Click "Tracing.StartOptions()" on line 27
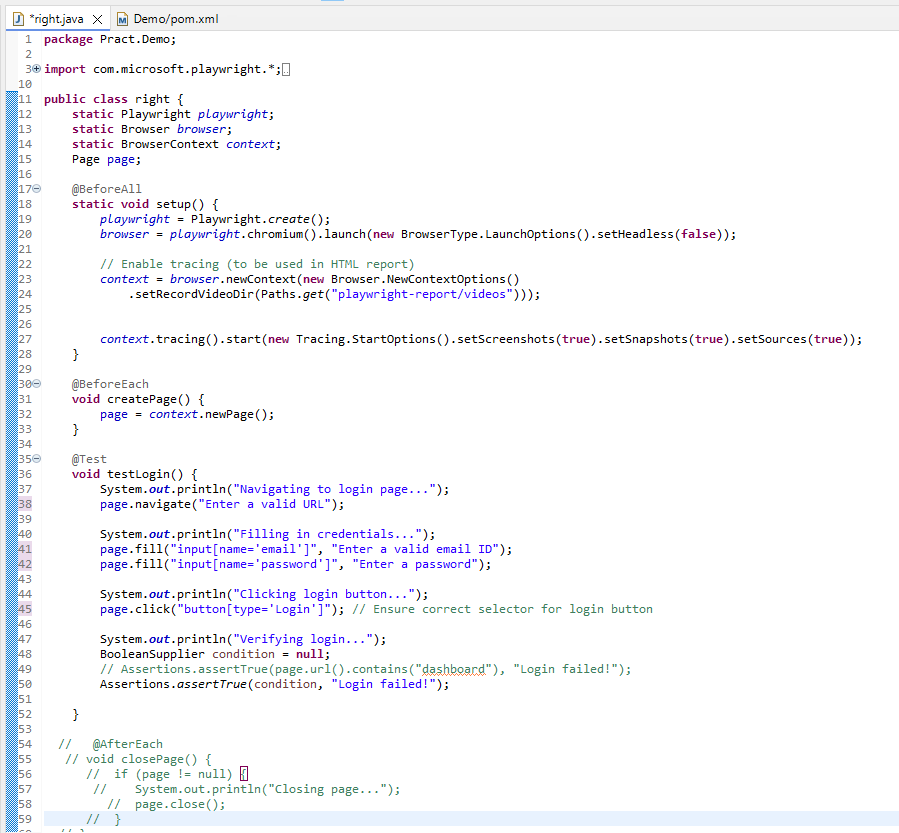The height and width of the screenshot is (833, 899). tap(373, 339)
